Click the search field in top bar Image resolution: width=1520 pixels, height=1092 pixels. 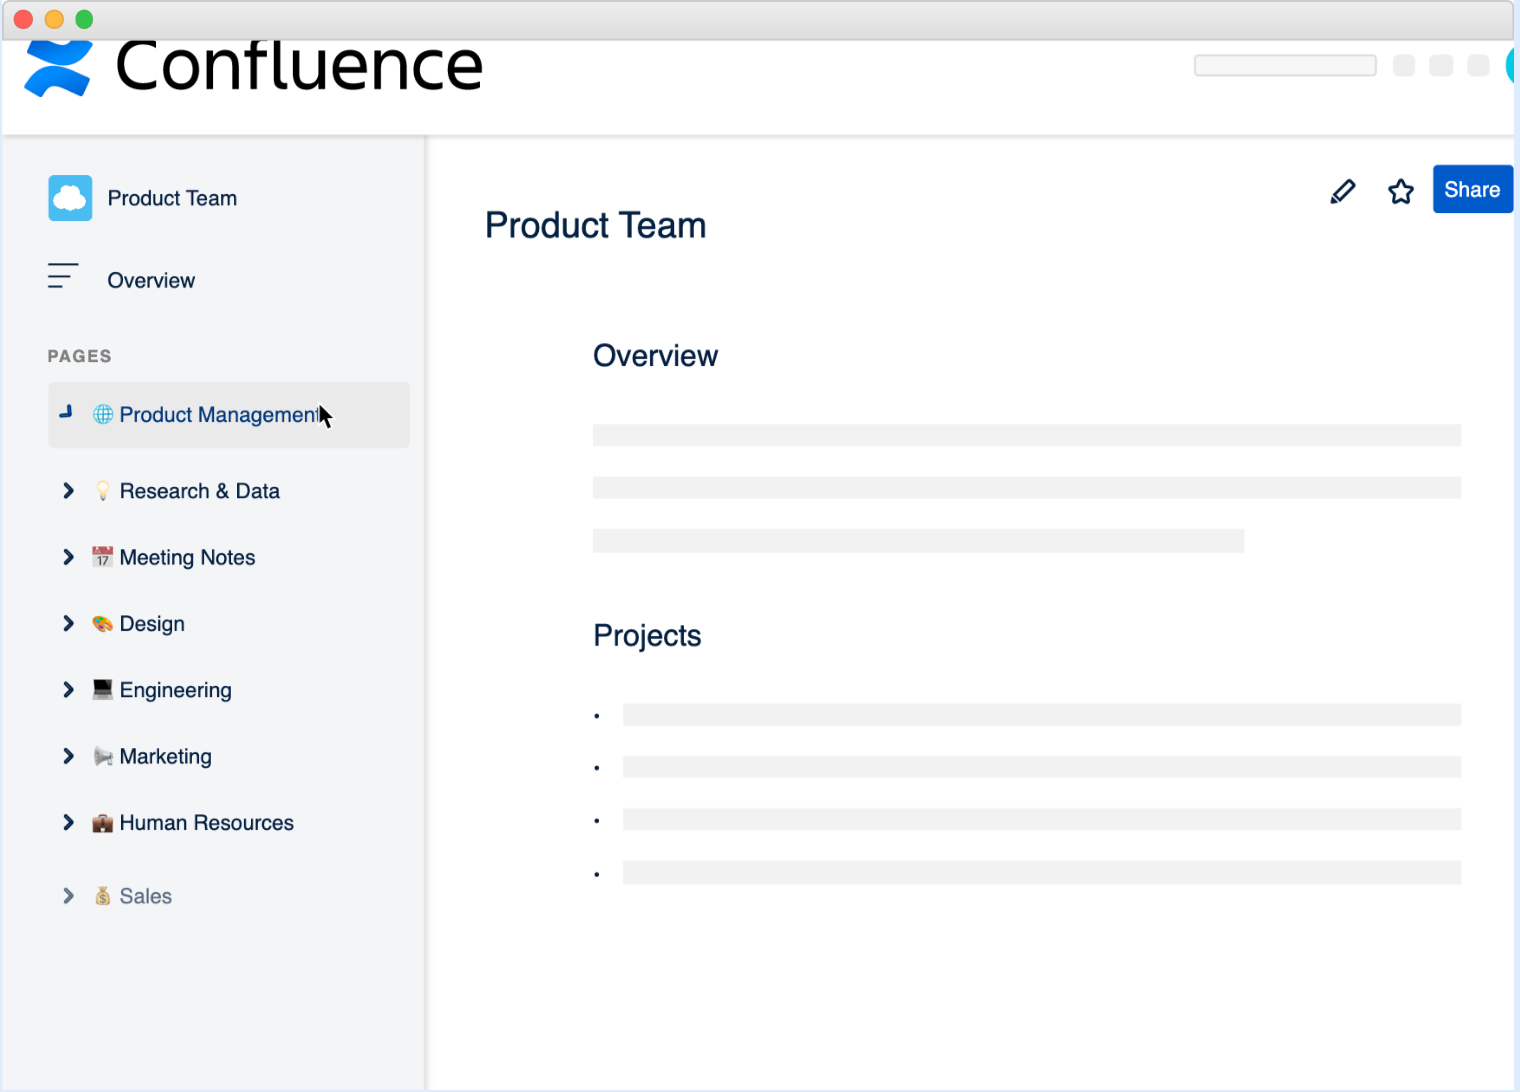point(1284,66)
